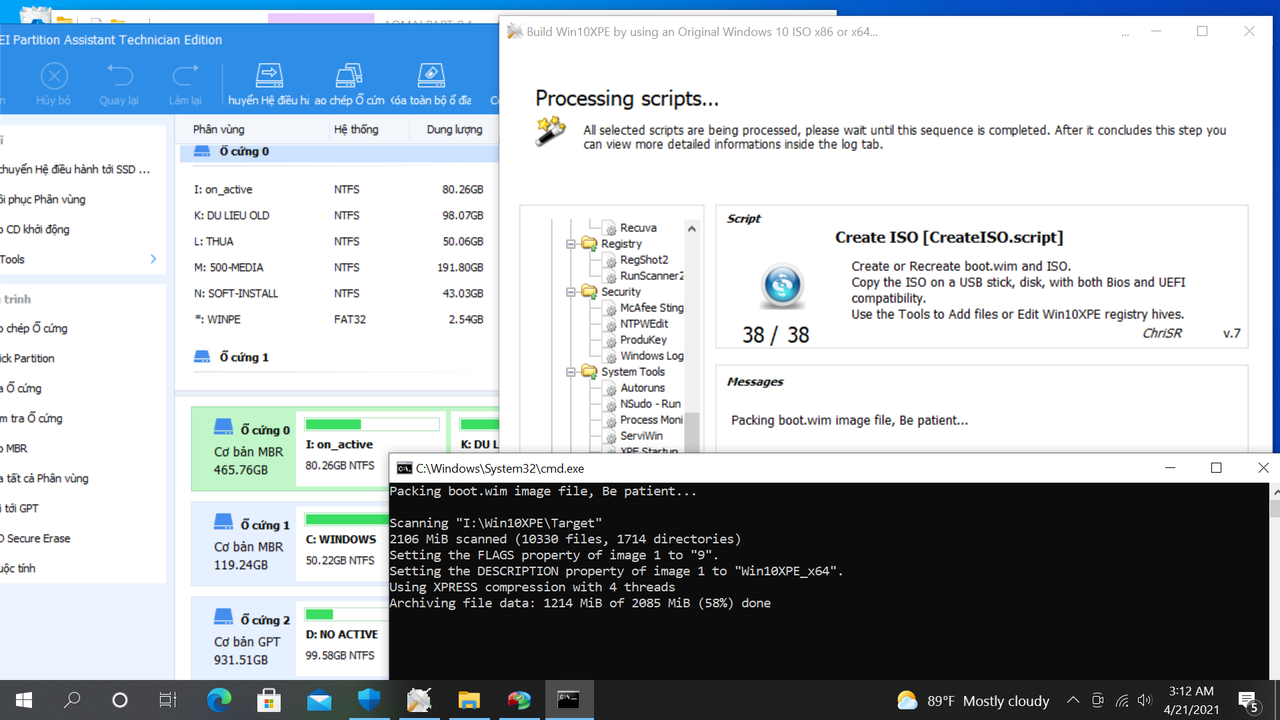This screenshot has width=1280, height=720.
Task: Select the *: WINPE FAT32 partition row
Action: 338,319
